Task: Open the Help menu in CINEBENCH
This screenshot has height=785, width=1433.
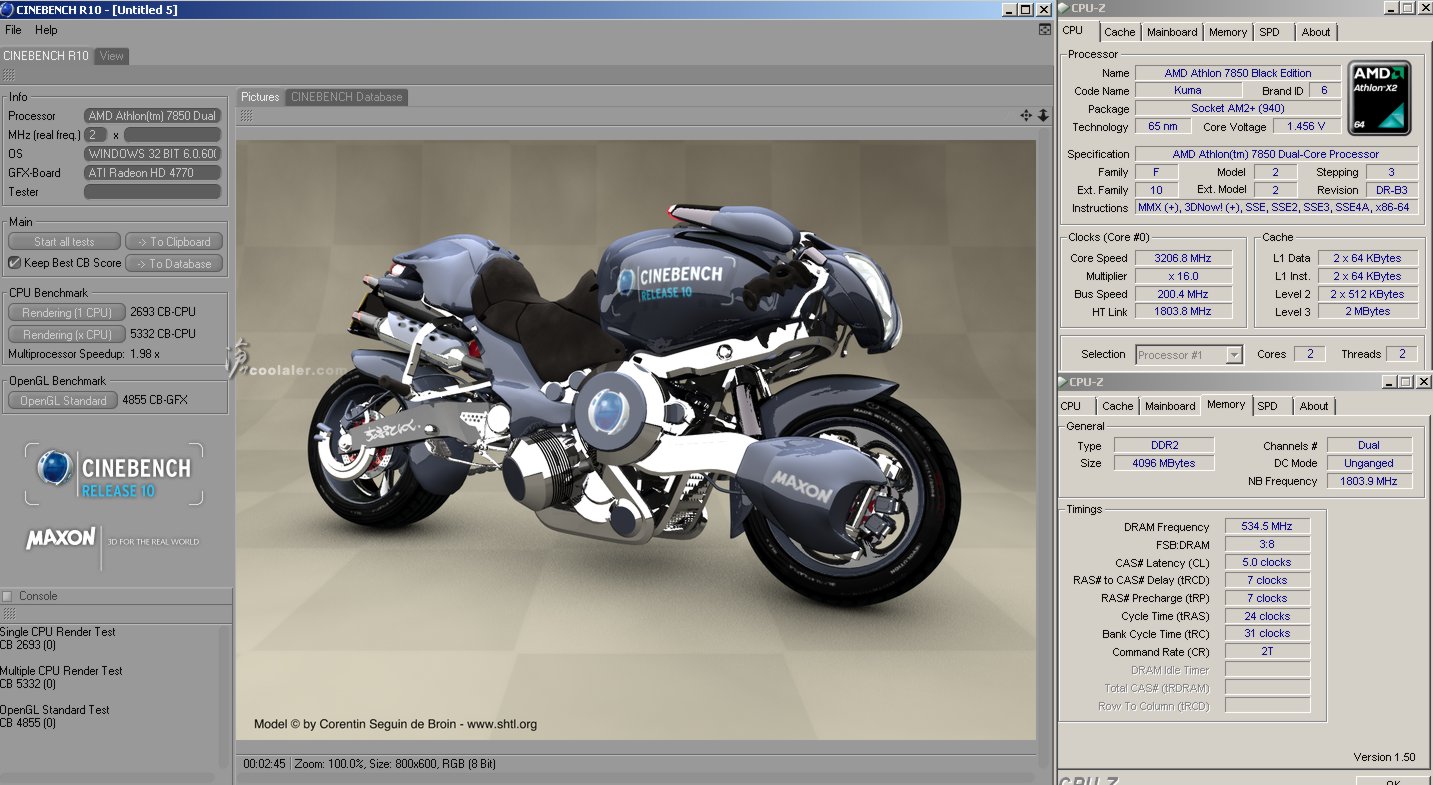Action: coord(46,30)
